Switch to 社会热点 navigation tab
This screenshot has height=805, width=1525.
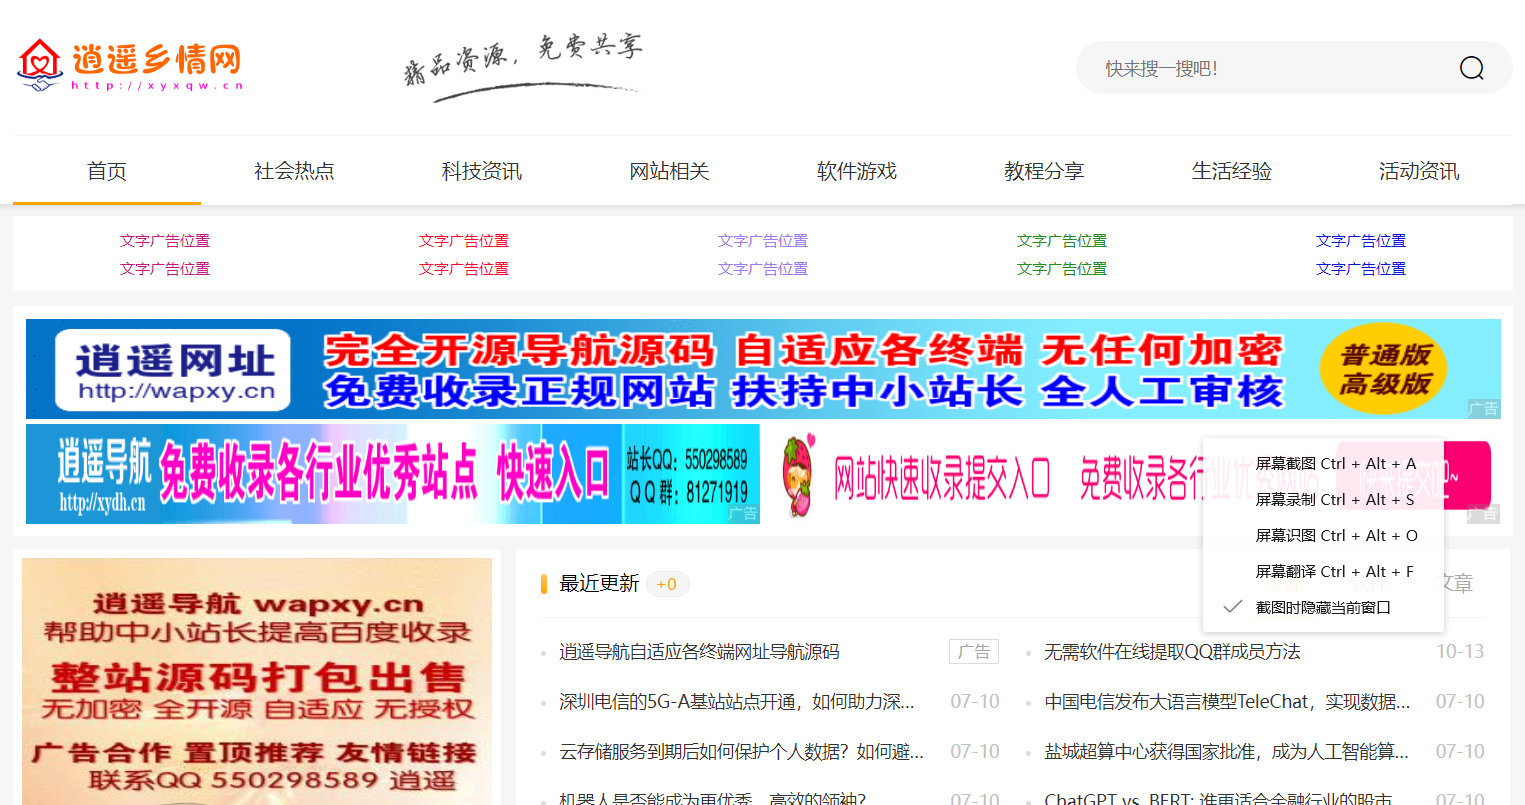pos(294,171)
